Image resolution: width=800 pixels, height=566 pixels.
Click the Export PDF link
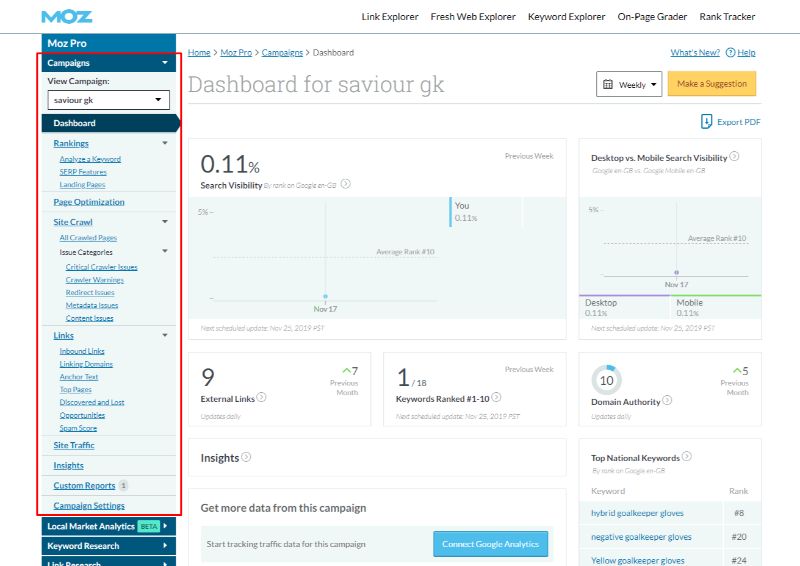(x=738, y=122)
